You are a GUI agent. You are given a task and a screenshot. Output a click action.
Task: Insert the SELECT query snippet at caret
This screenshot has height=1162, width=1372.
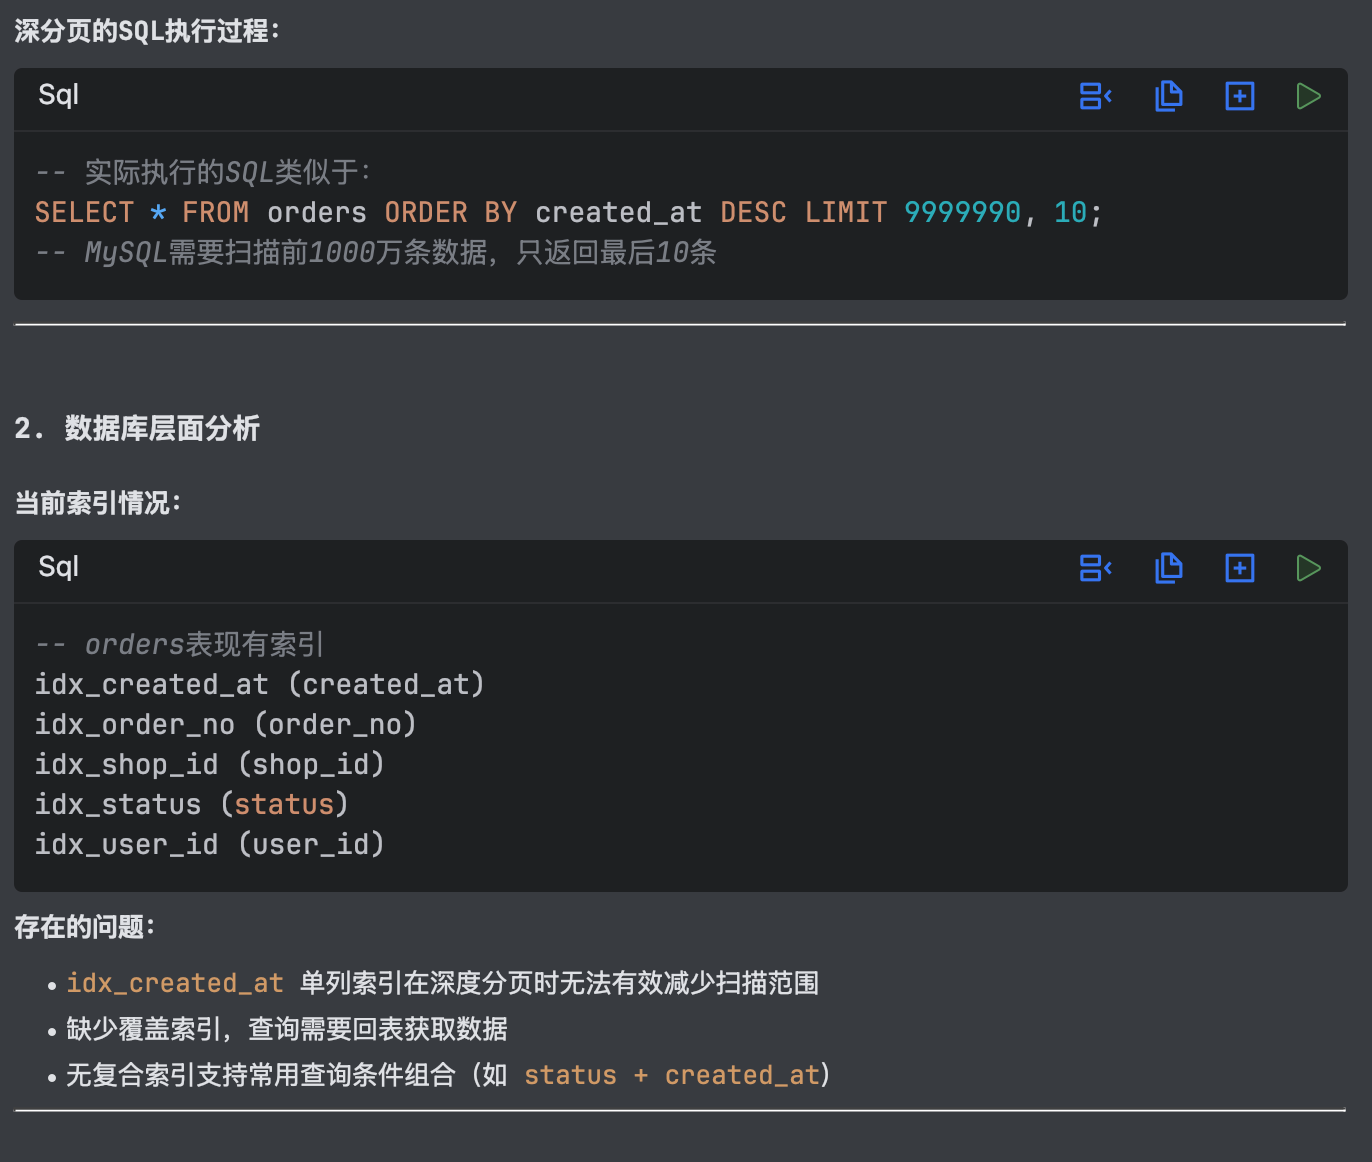point(1095,96)
